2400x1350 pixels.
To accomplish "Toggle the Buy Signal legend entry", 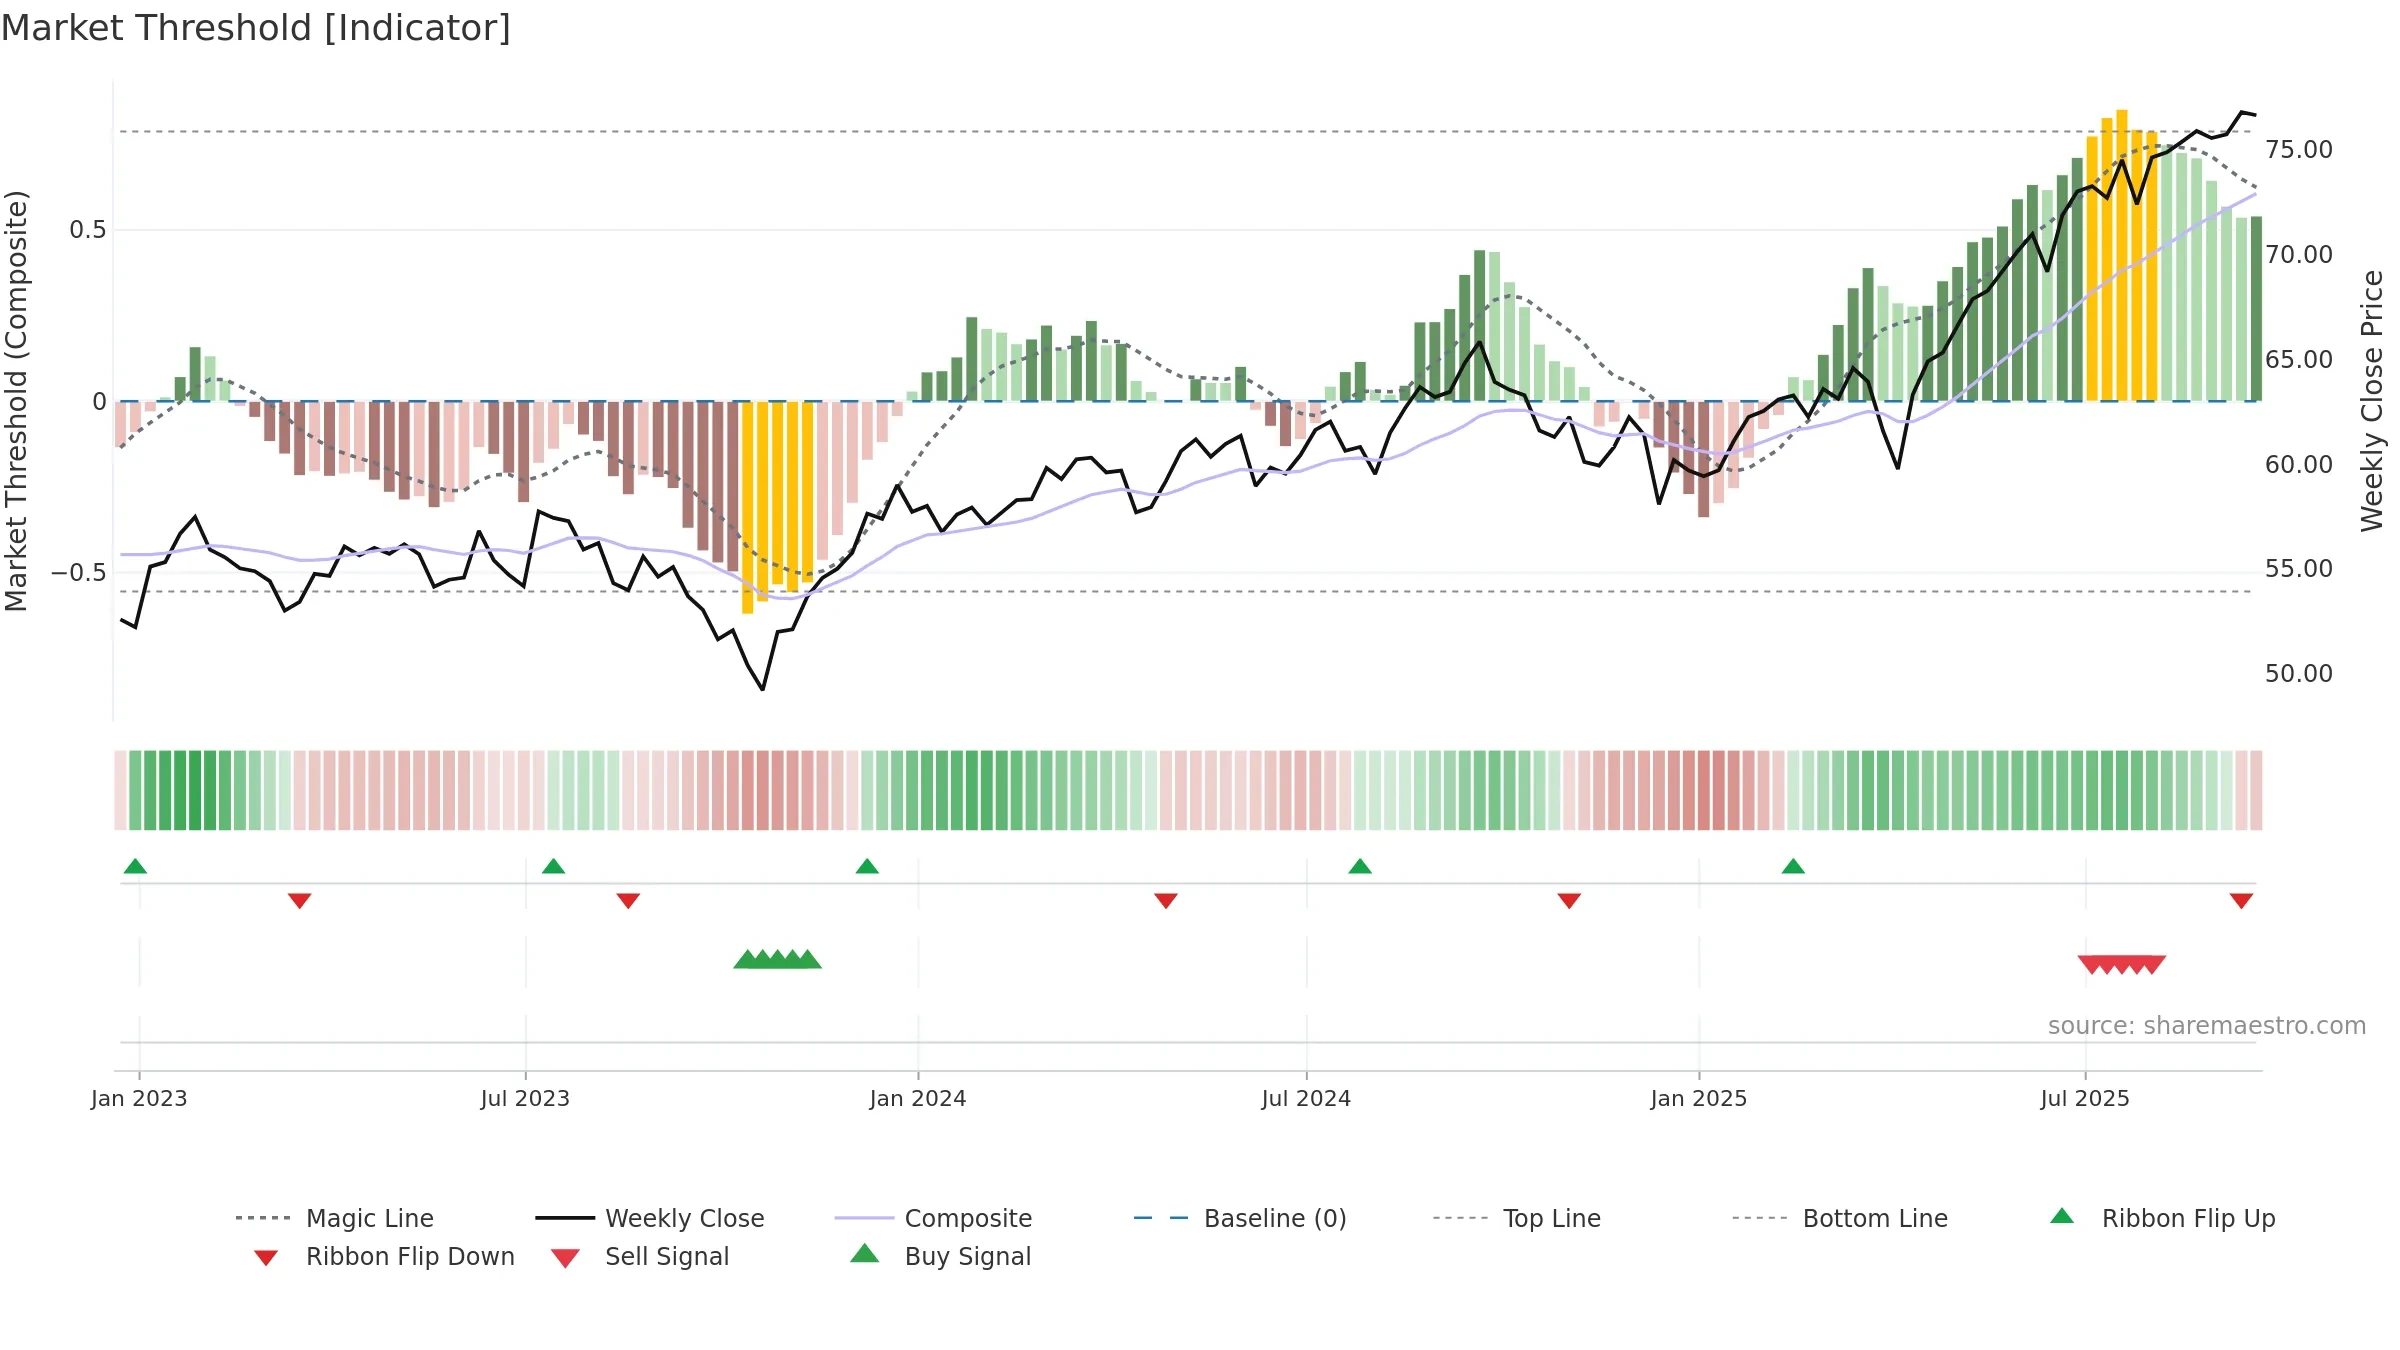I will 940,1256.
